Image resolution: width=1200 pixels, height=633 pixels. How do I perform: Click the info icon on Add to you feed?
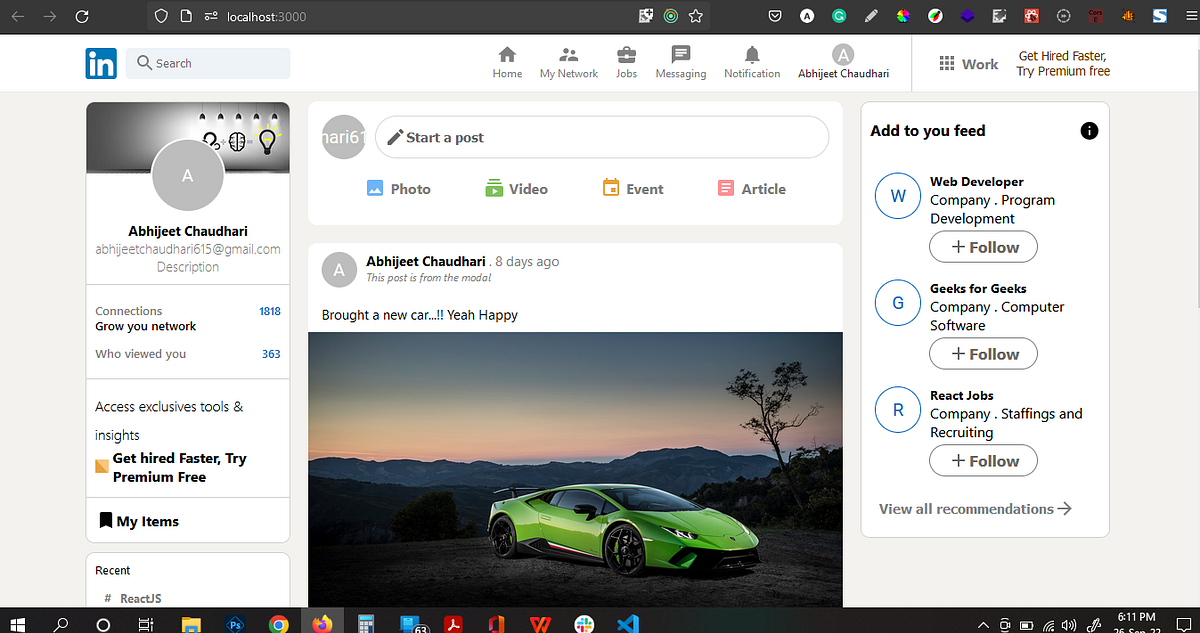click(1089, 130)
